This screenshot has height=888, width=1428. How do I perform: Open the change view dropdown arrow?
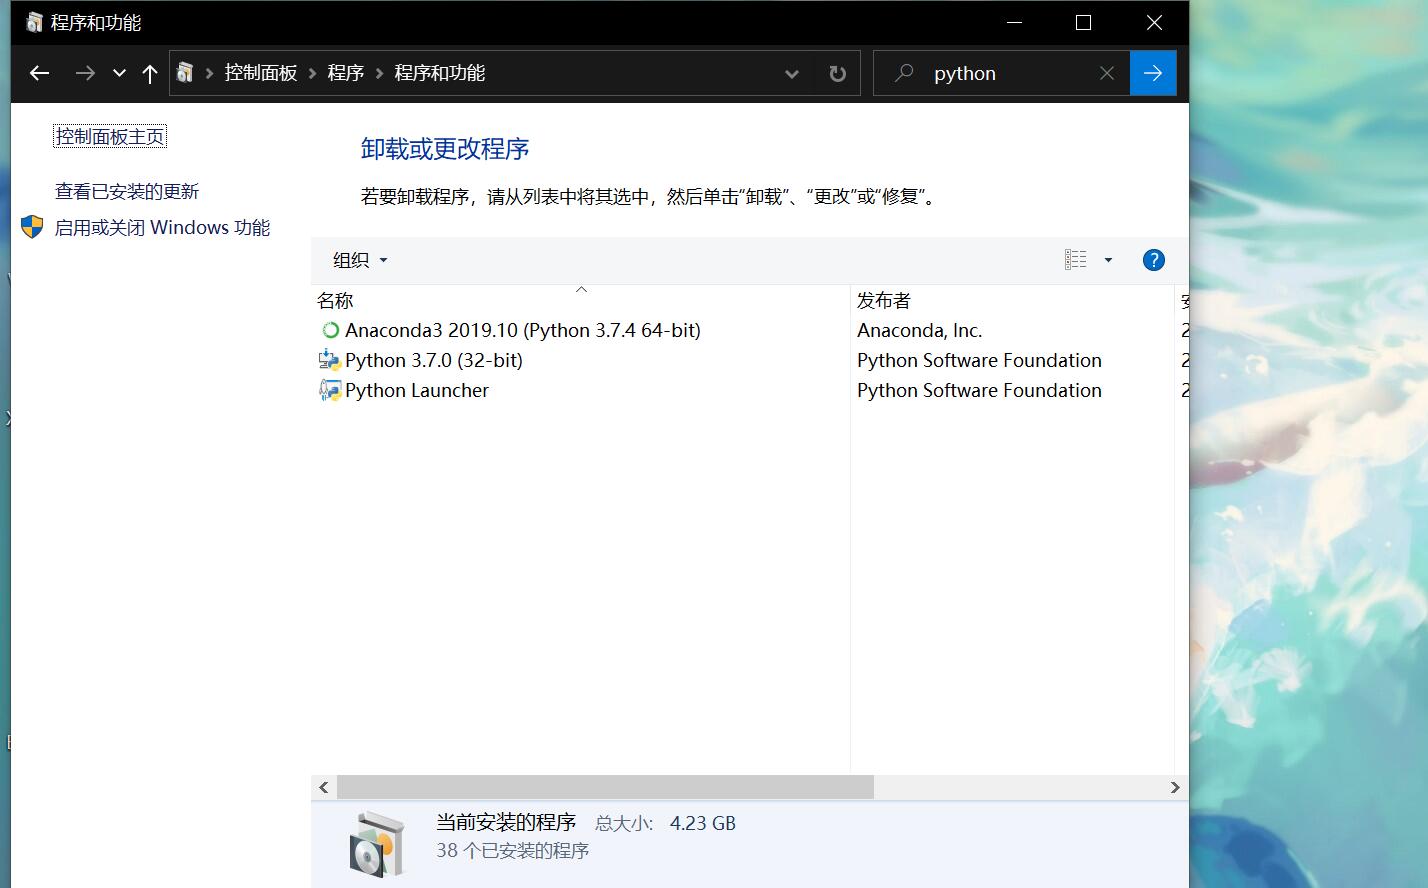pos(1108,260)
